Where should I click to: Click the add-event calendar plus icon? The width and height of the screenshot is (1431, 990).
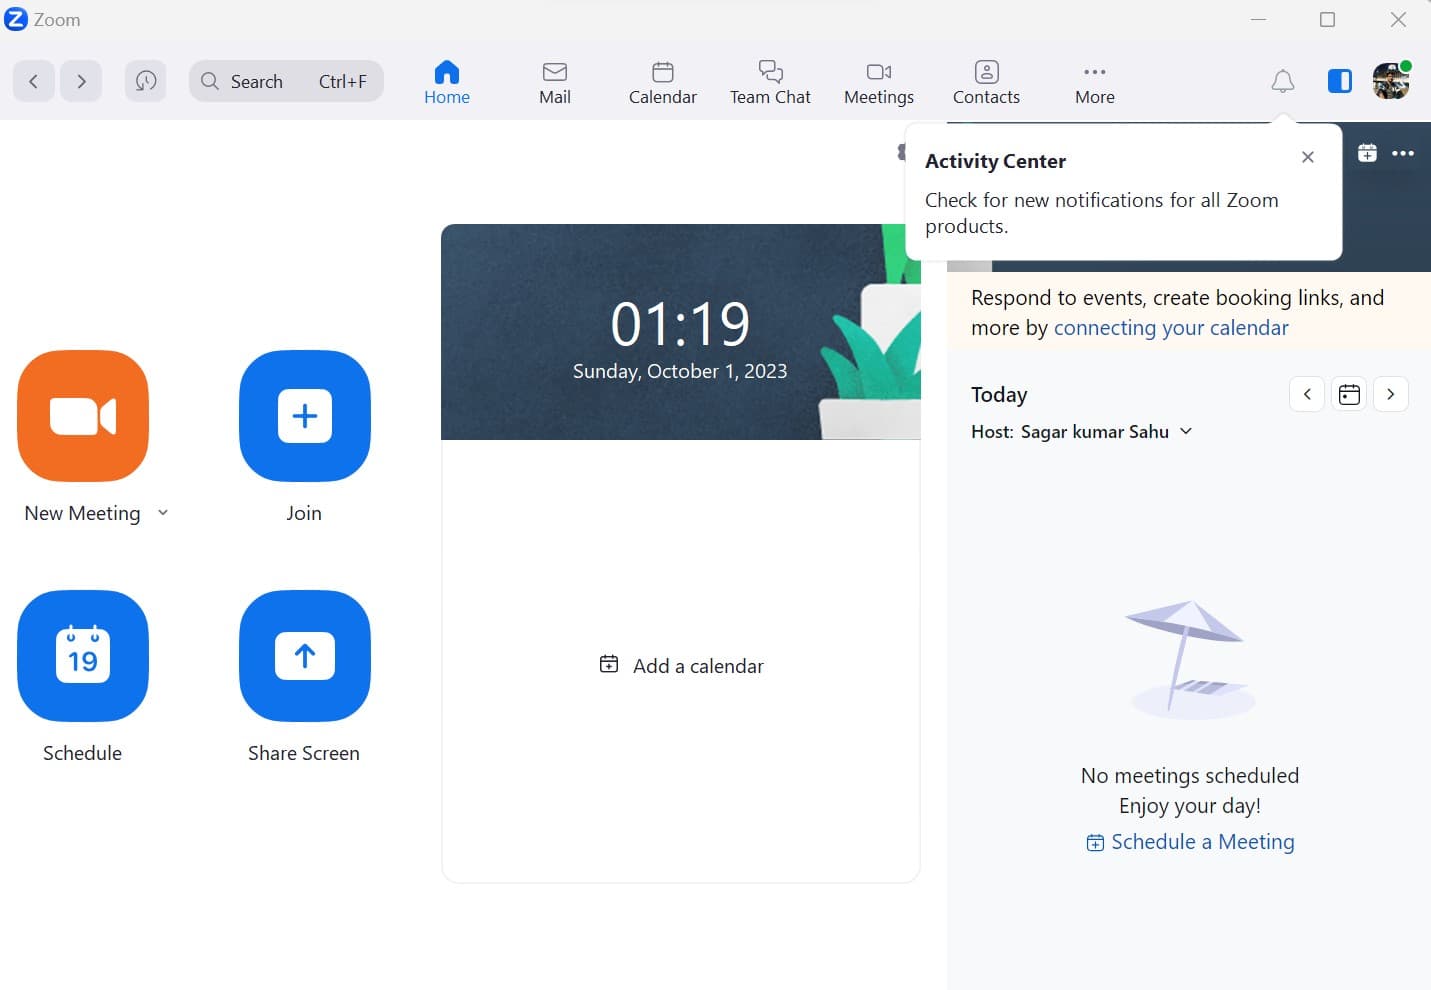click(1367, 153)
